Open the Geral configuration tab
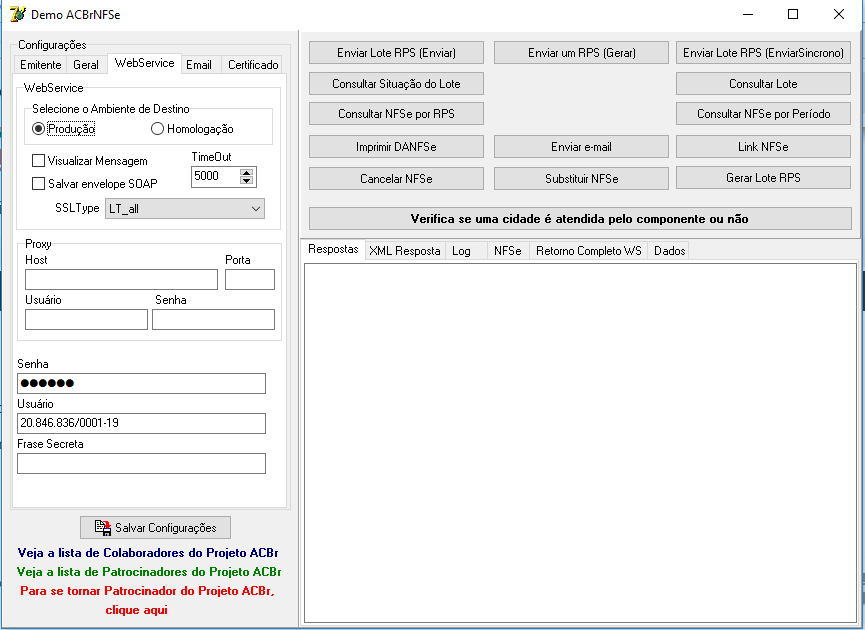This screenshot has height=630, width=865. click(x=86, y=65)
